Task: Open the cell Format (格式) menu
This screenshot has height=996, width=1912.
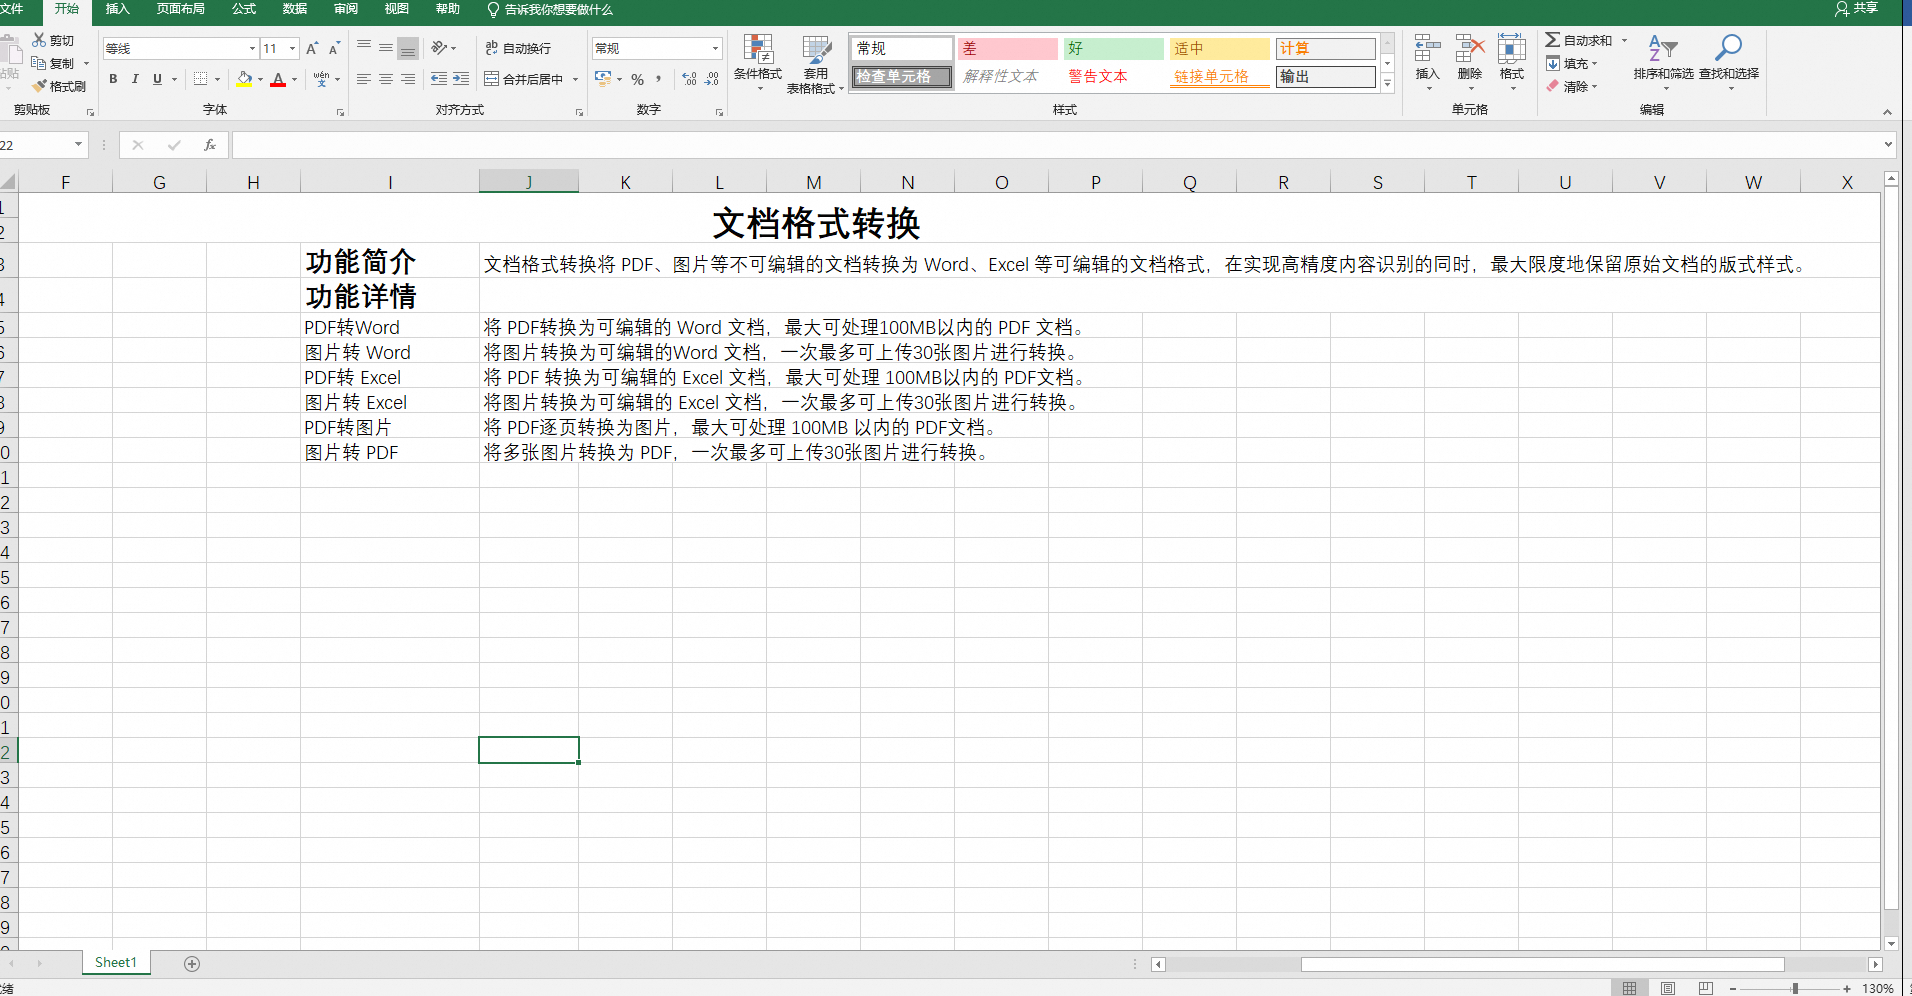Action: point(1511,63)
